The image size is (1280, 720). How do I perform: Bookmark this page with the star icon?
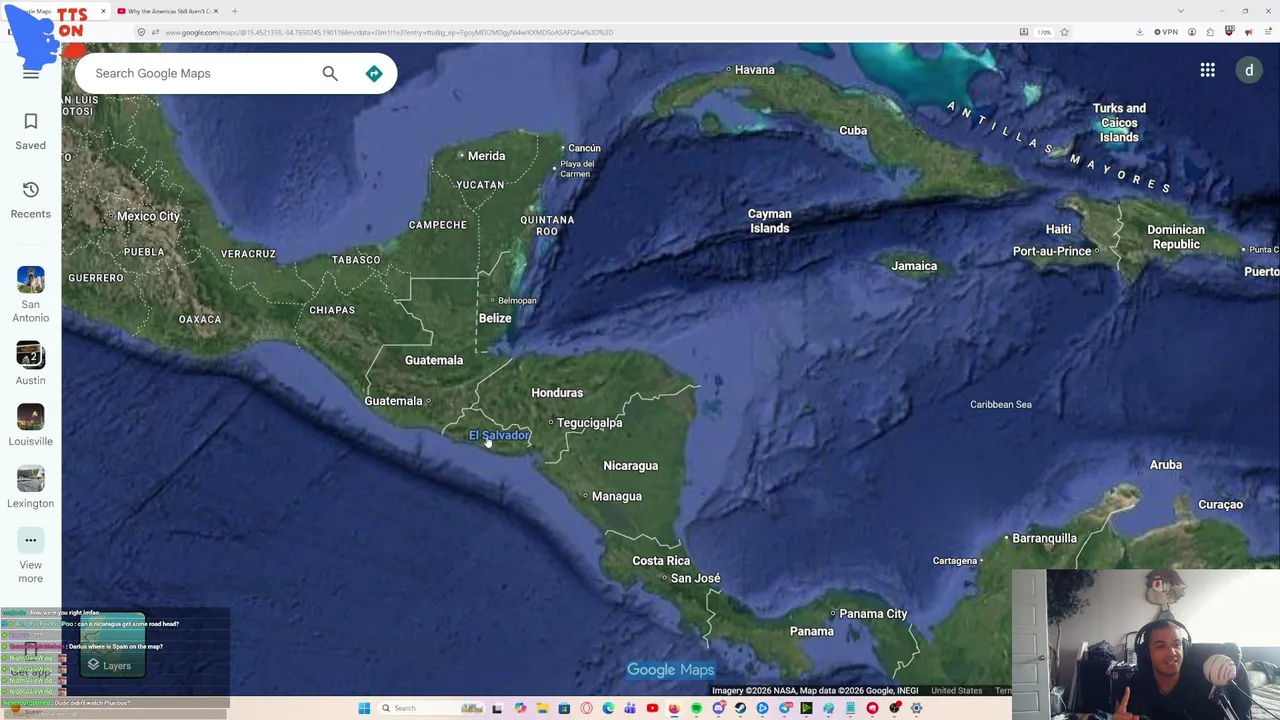point(1064,32)
